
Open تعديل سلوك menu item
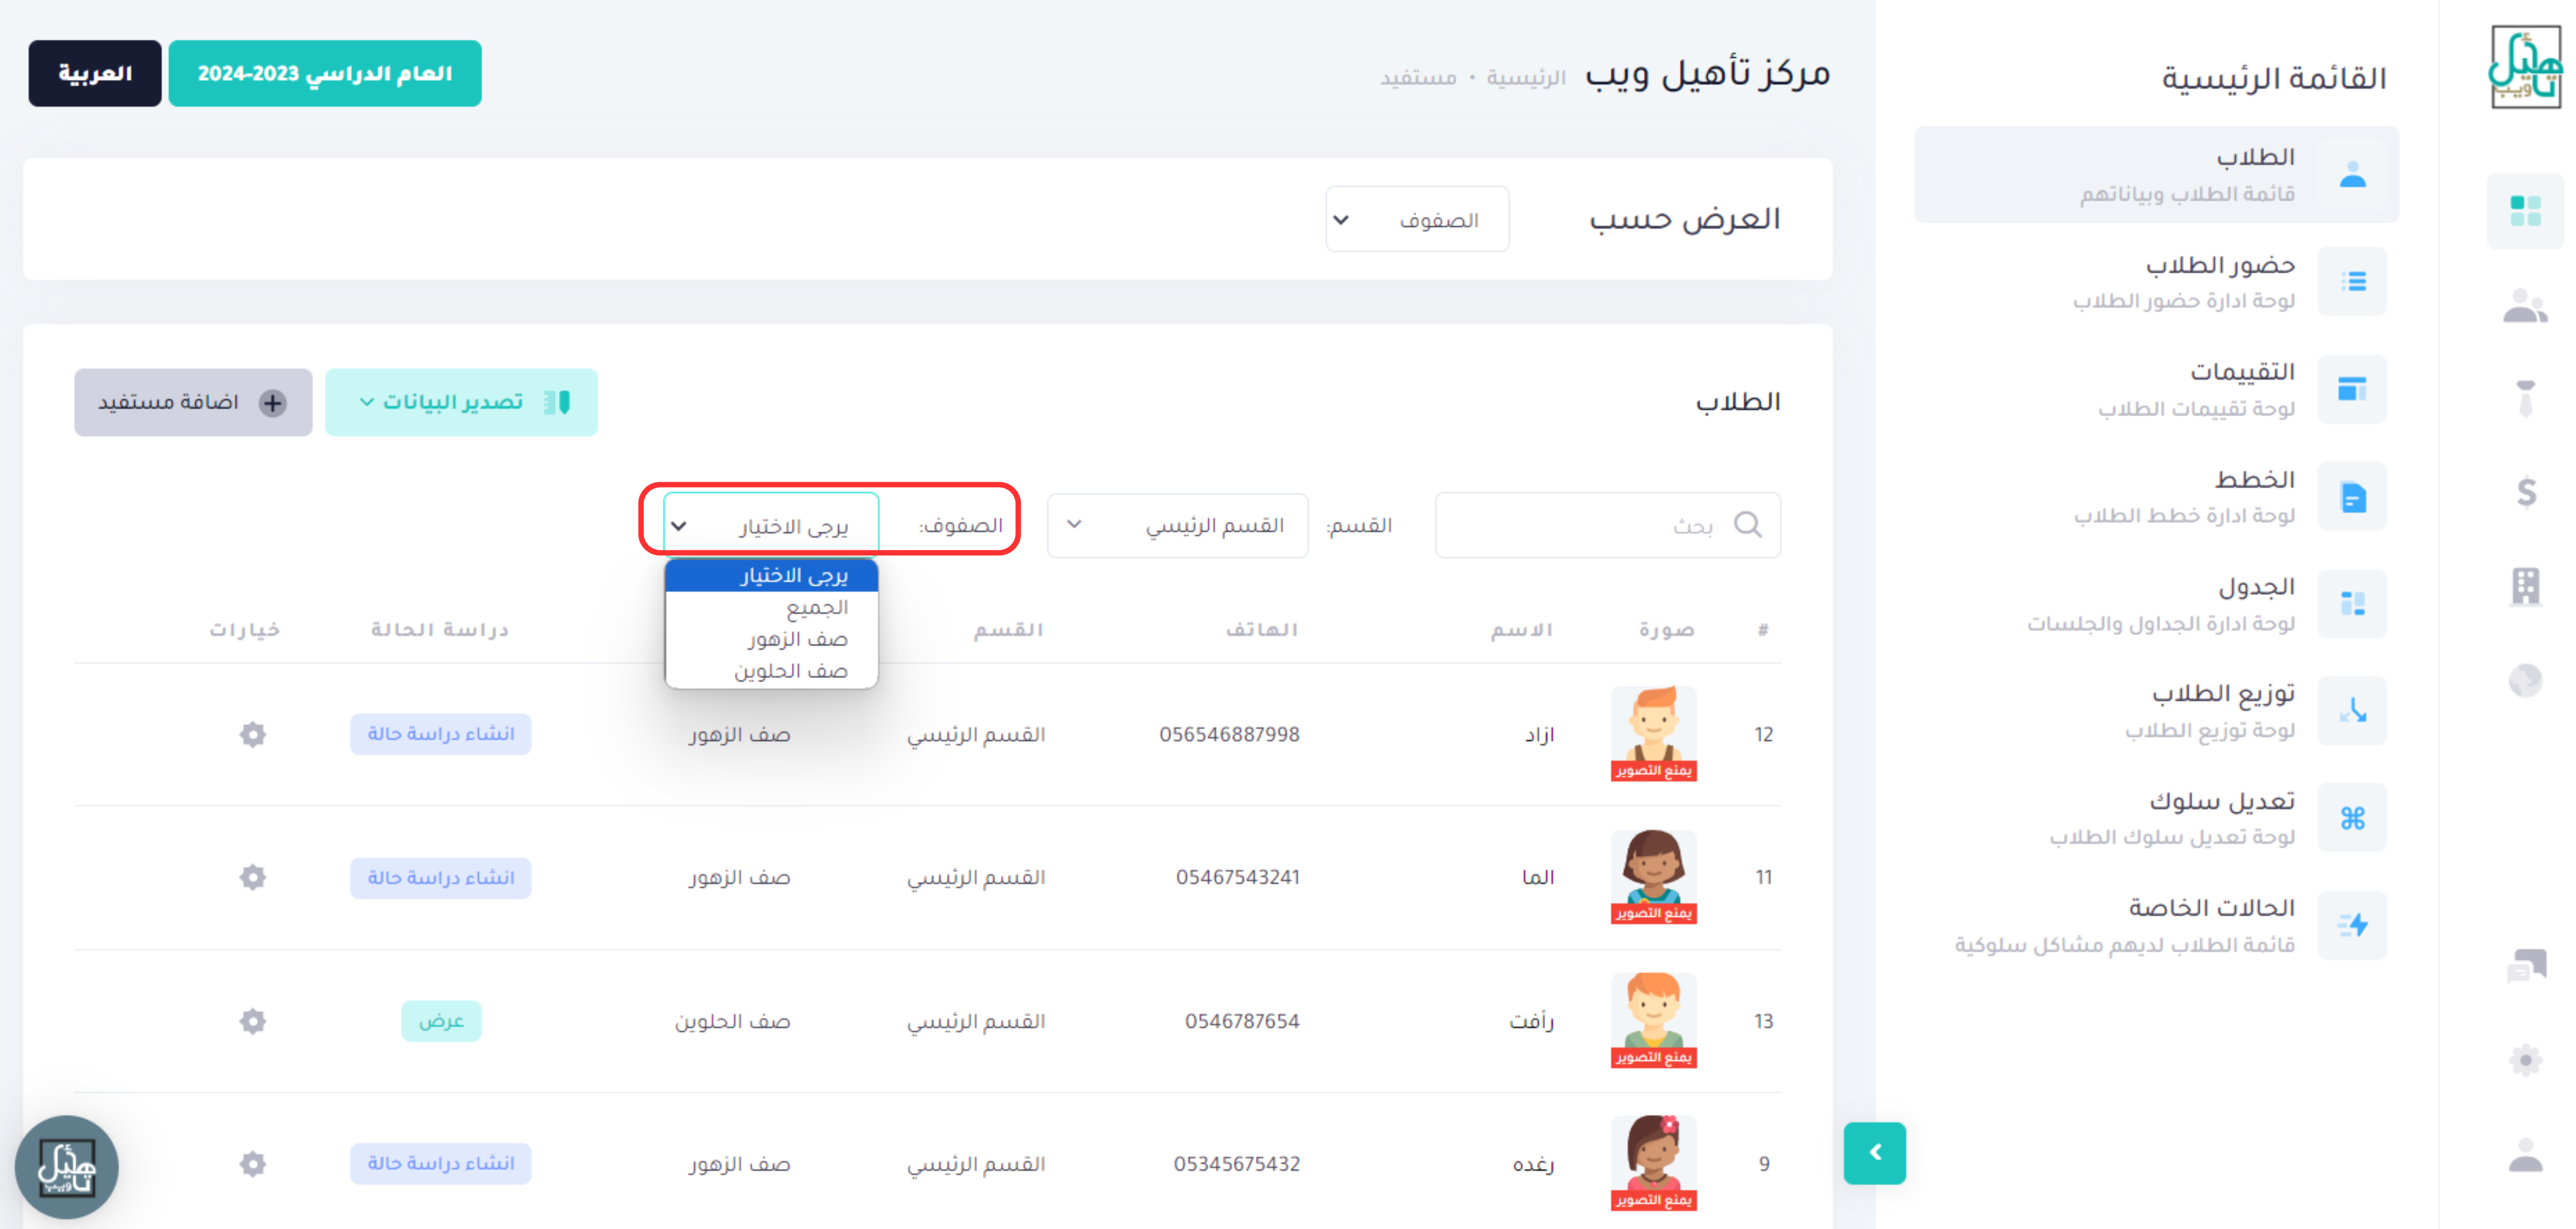[2156, 818]
